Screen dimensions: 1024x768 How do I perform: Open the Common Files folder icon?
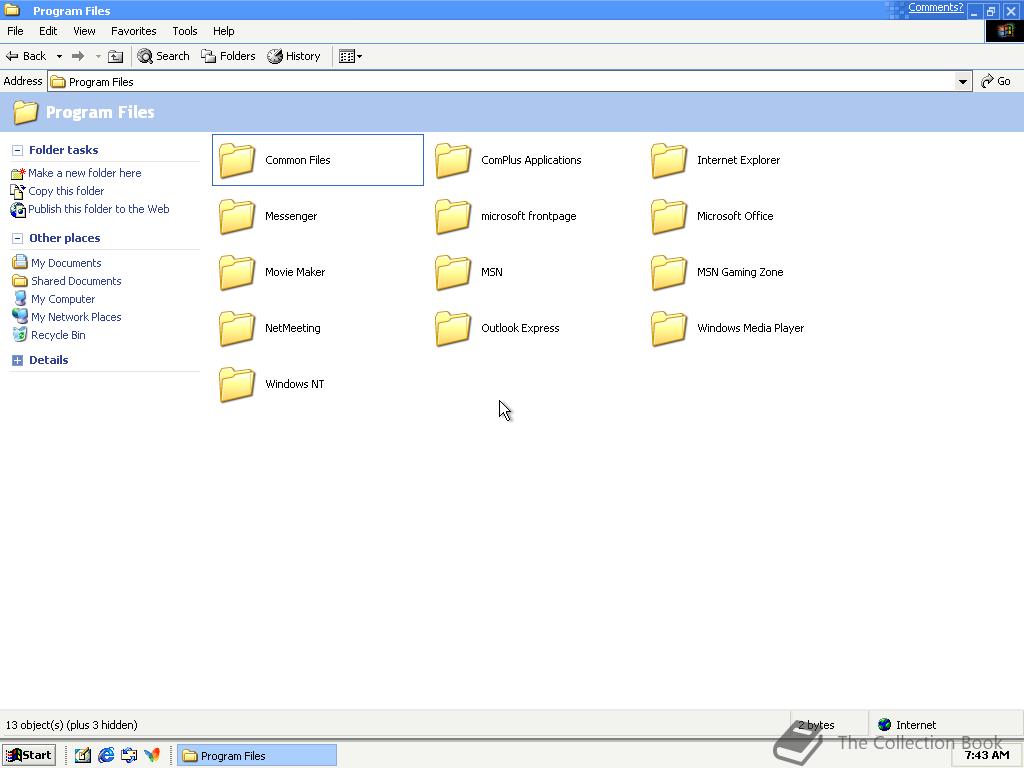point(236,160)
